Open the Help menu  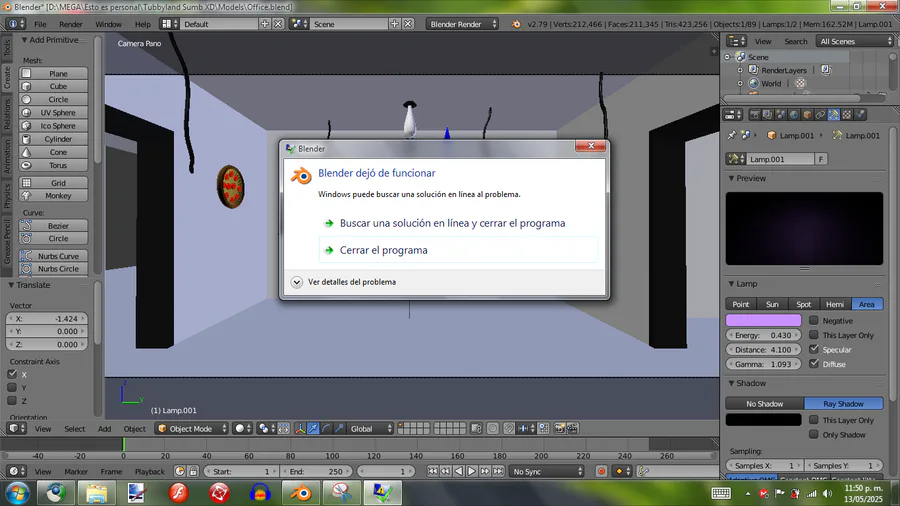(142, 24)
